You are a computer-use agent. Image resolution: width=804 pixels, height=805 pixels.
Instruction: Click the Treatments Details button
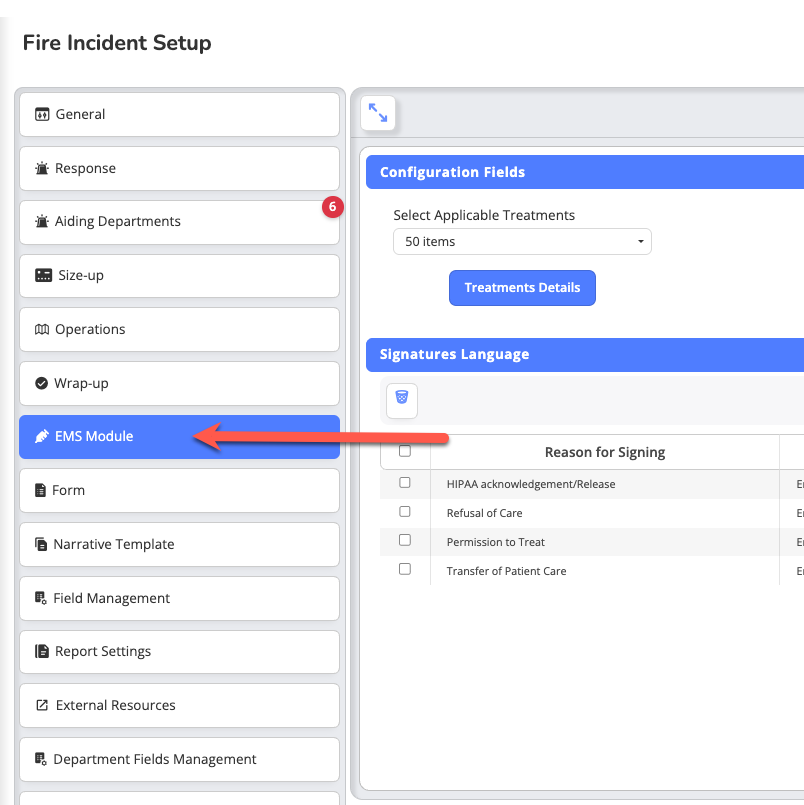[522, 288]
